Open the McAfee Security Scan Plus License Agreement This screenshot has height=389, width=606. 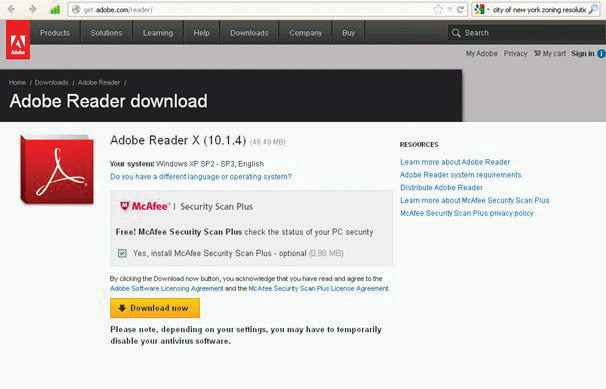coord(318,289)
